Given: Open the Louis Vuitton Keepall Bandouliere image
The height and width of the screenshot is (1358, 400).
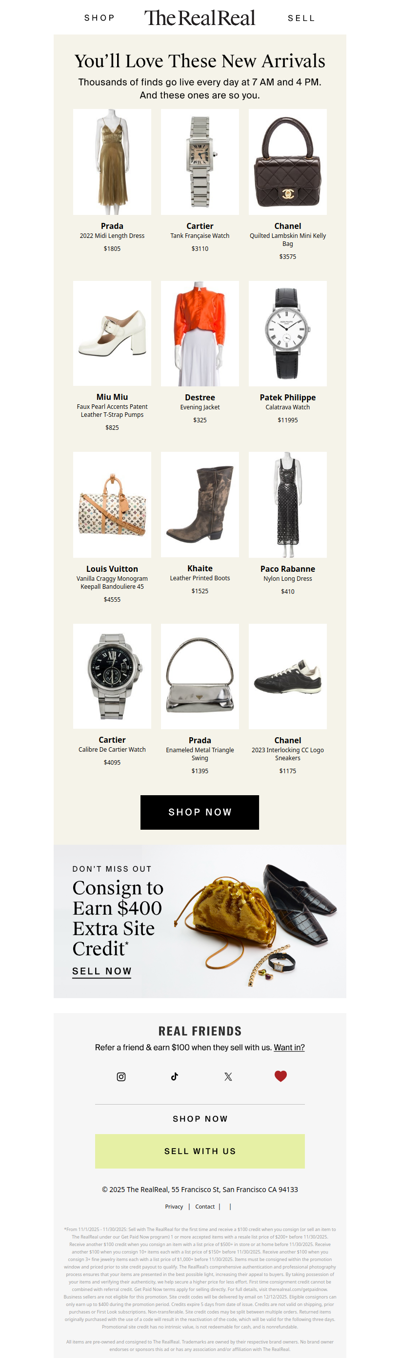Looking at the screenshot, I should tap(112, 505).
